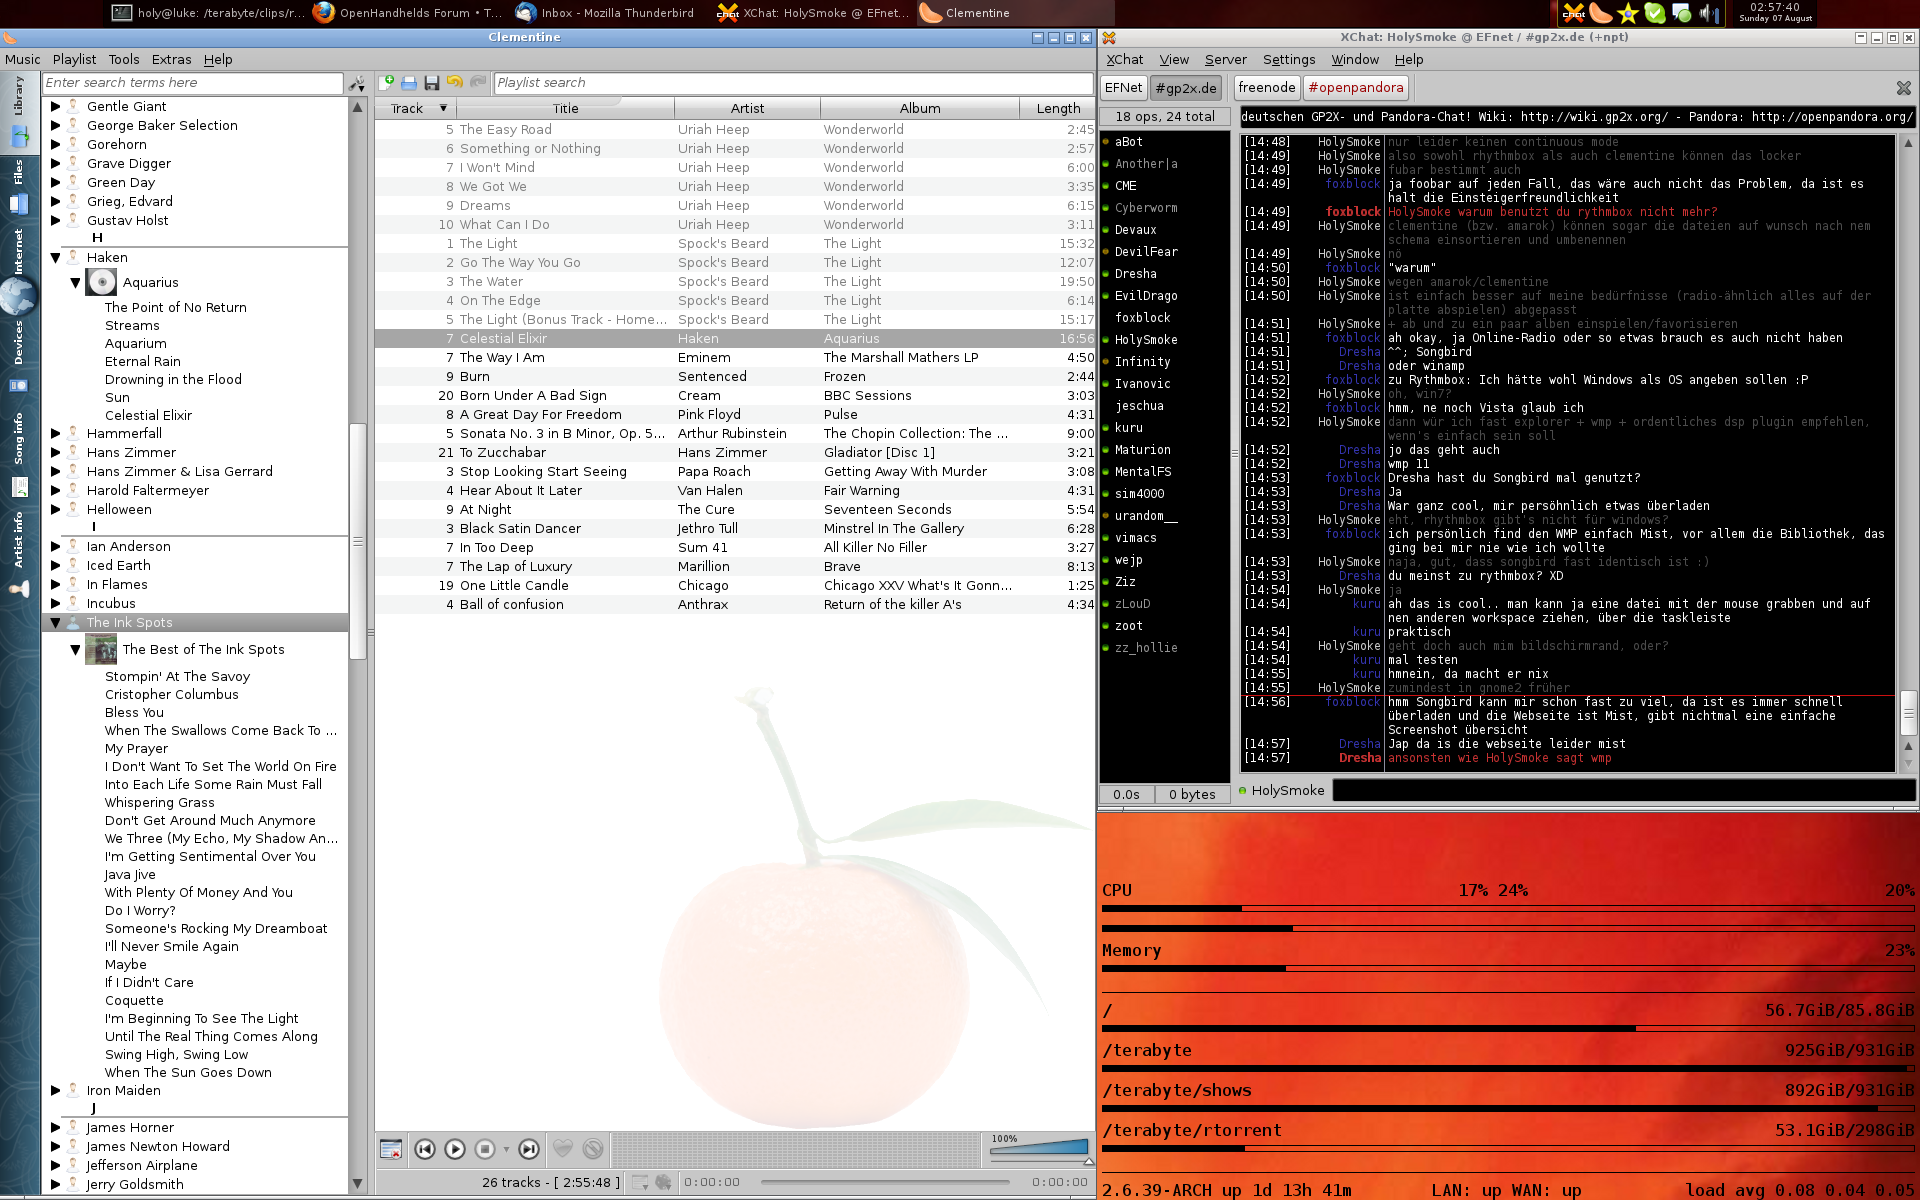Expand the Gentle Giant artist
The width and height of the screenshot is (1920, 1200).
pos(56,106)
